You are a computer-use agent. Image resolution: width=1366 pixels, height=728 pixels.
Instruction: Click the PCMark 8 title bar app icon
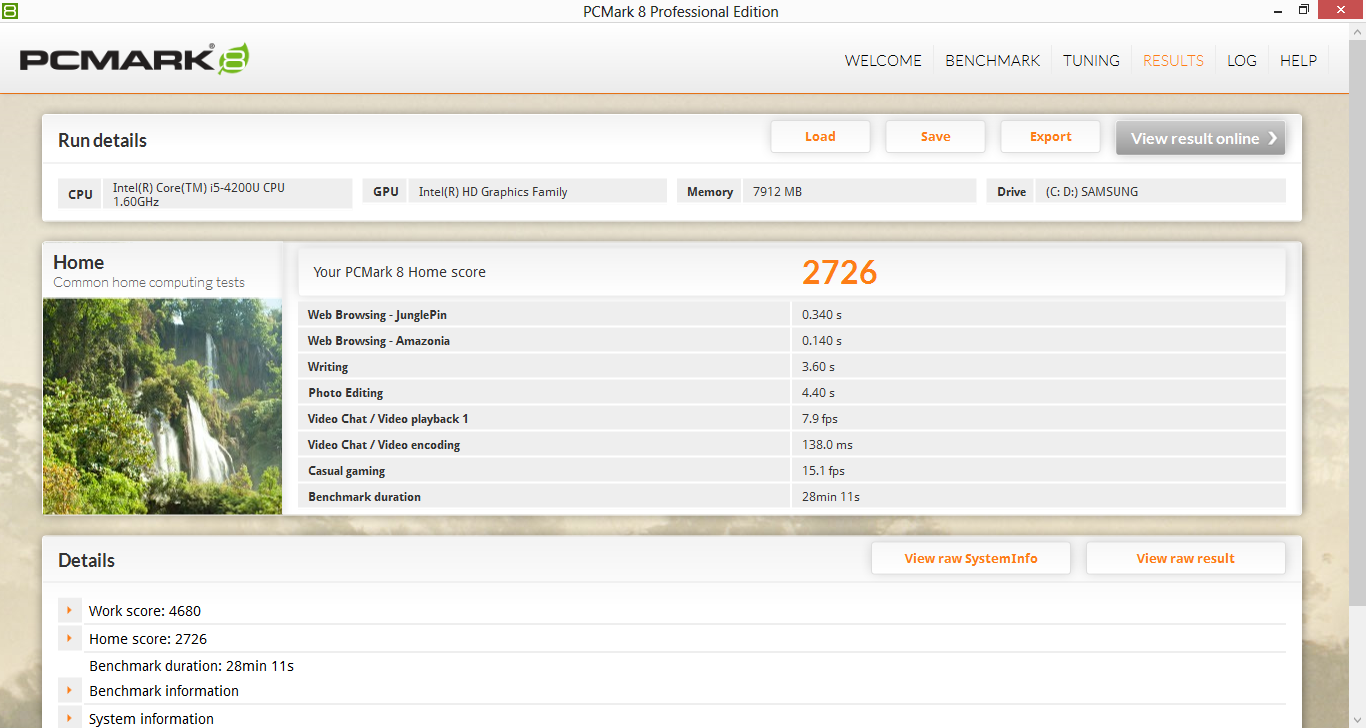9,10
